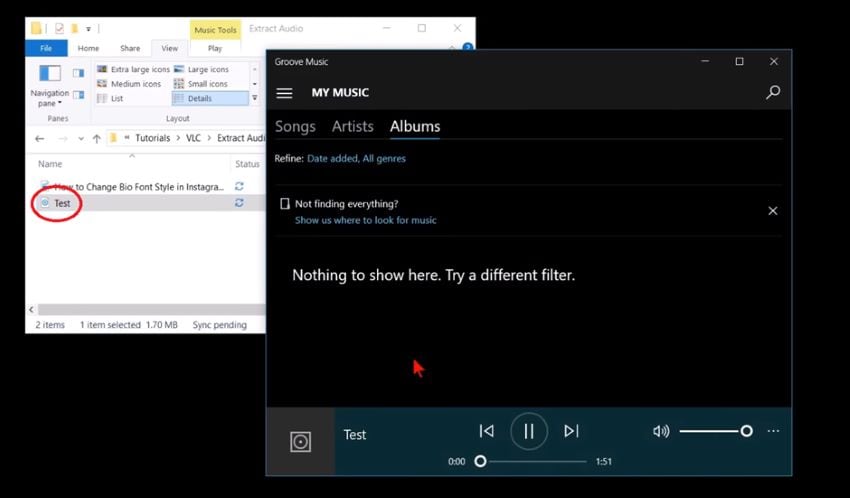Click sync status icon of Test file
Image resolution: width=850 pixels, height=498 pixels.
pyautogui.click(x=239, y=203)
